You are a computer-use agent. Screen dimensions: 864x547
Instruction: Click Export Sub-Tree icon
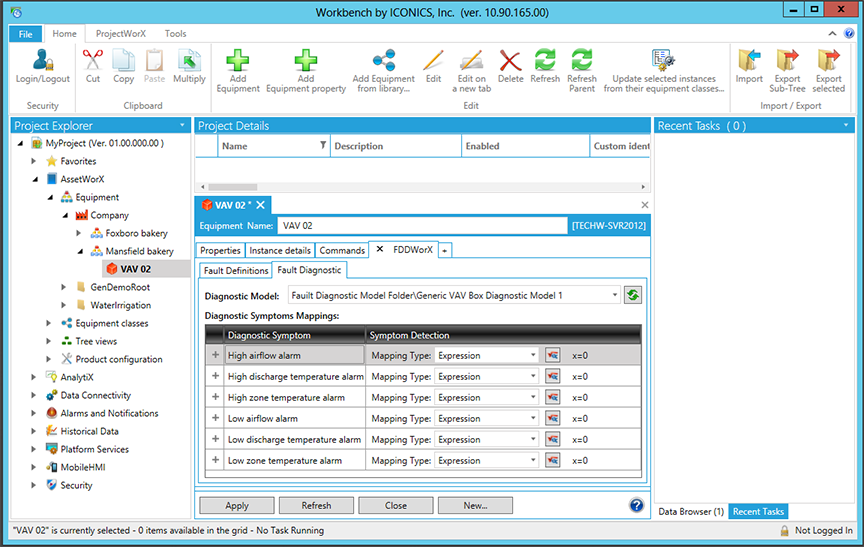(x=787, y=61)
